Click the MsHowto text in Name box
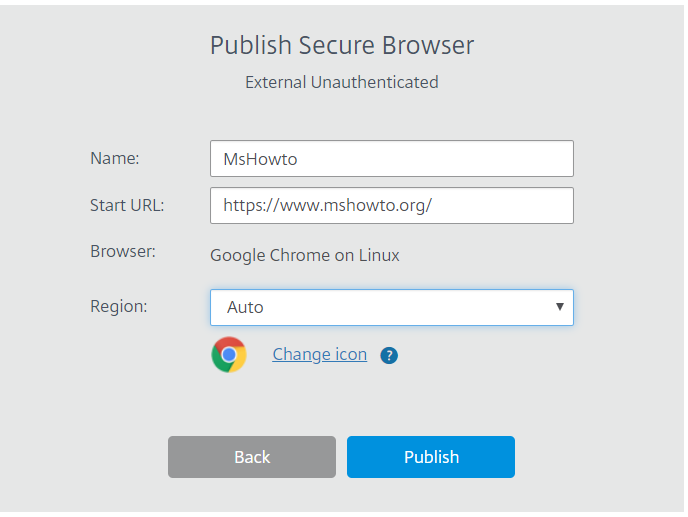The width and height of the screenshot is (688, 517). pos(260,159)
